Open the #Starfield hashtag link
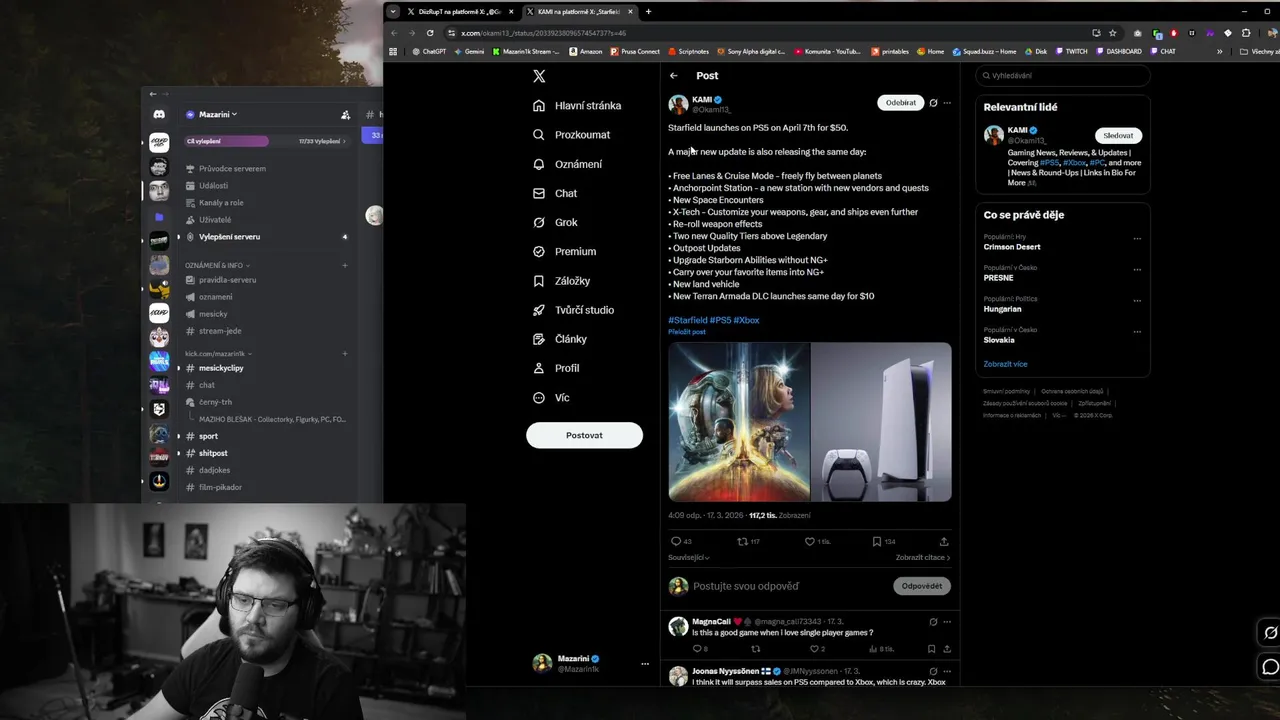This screenshot has width=1280, height=720. tap(687, 320)
